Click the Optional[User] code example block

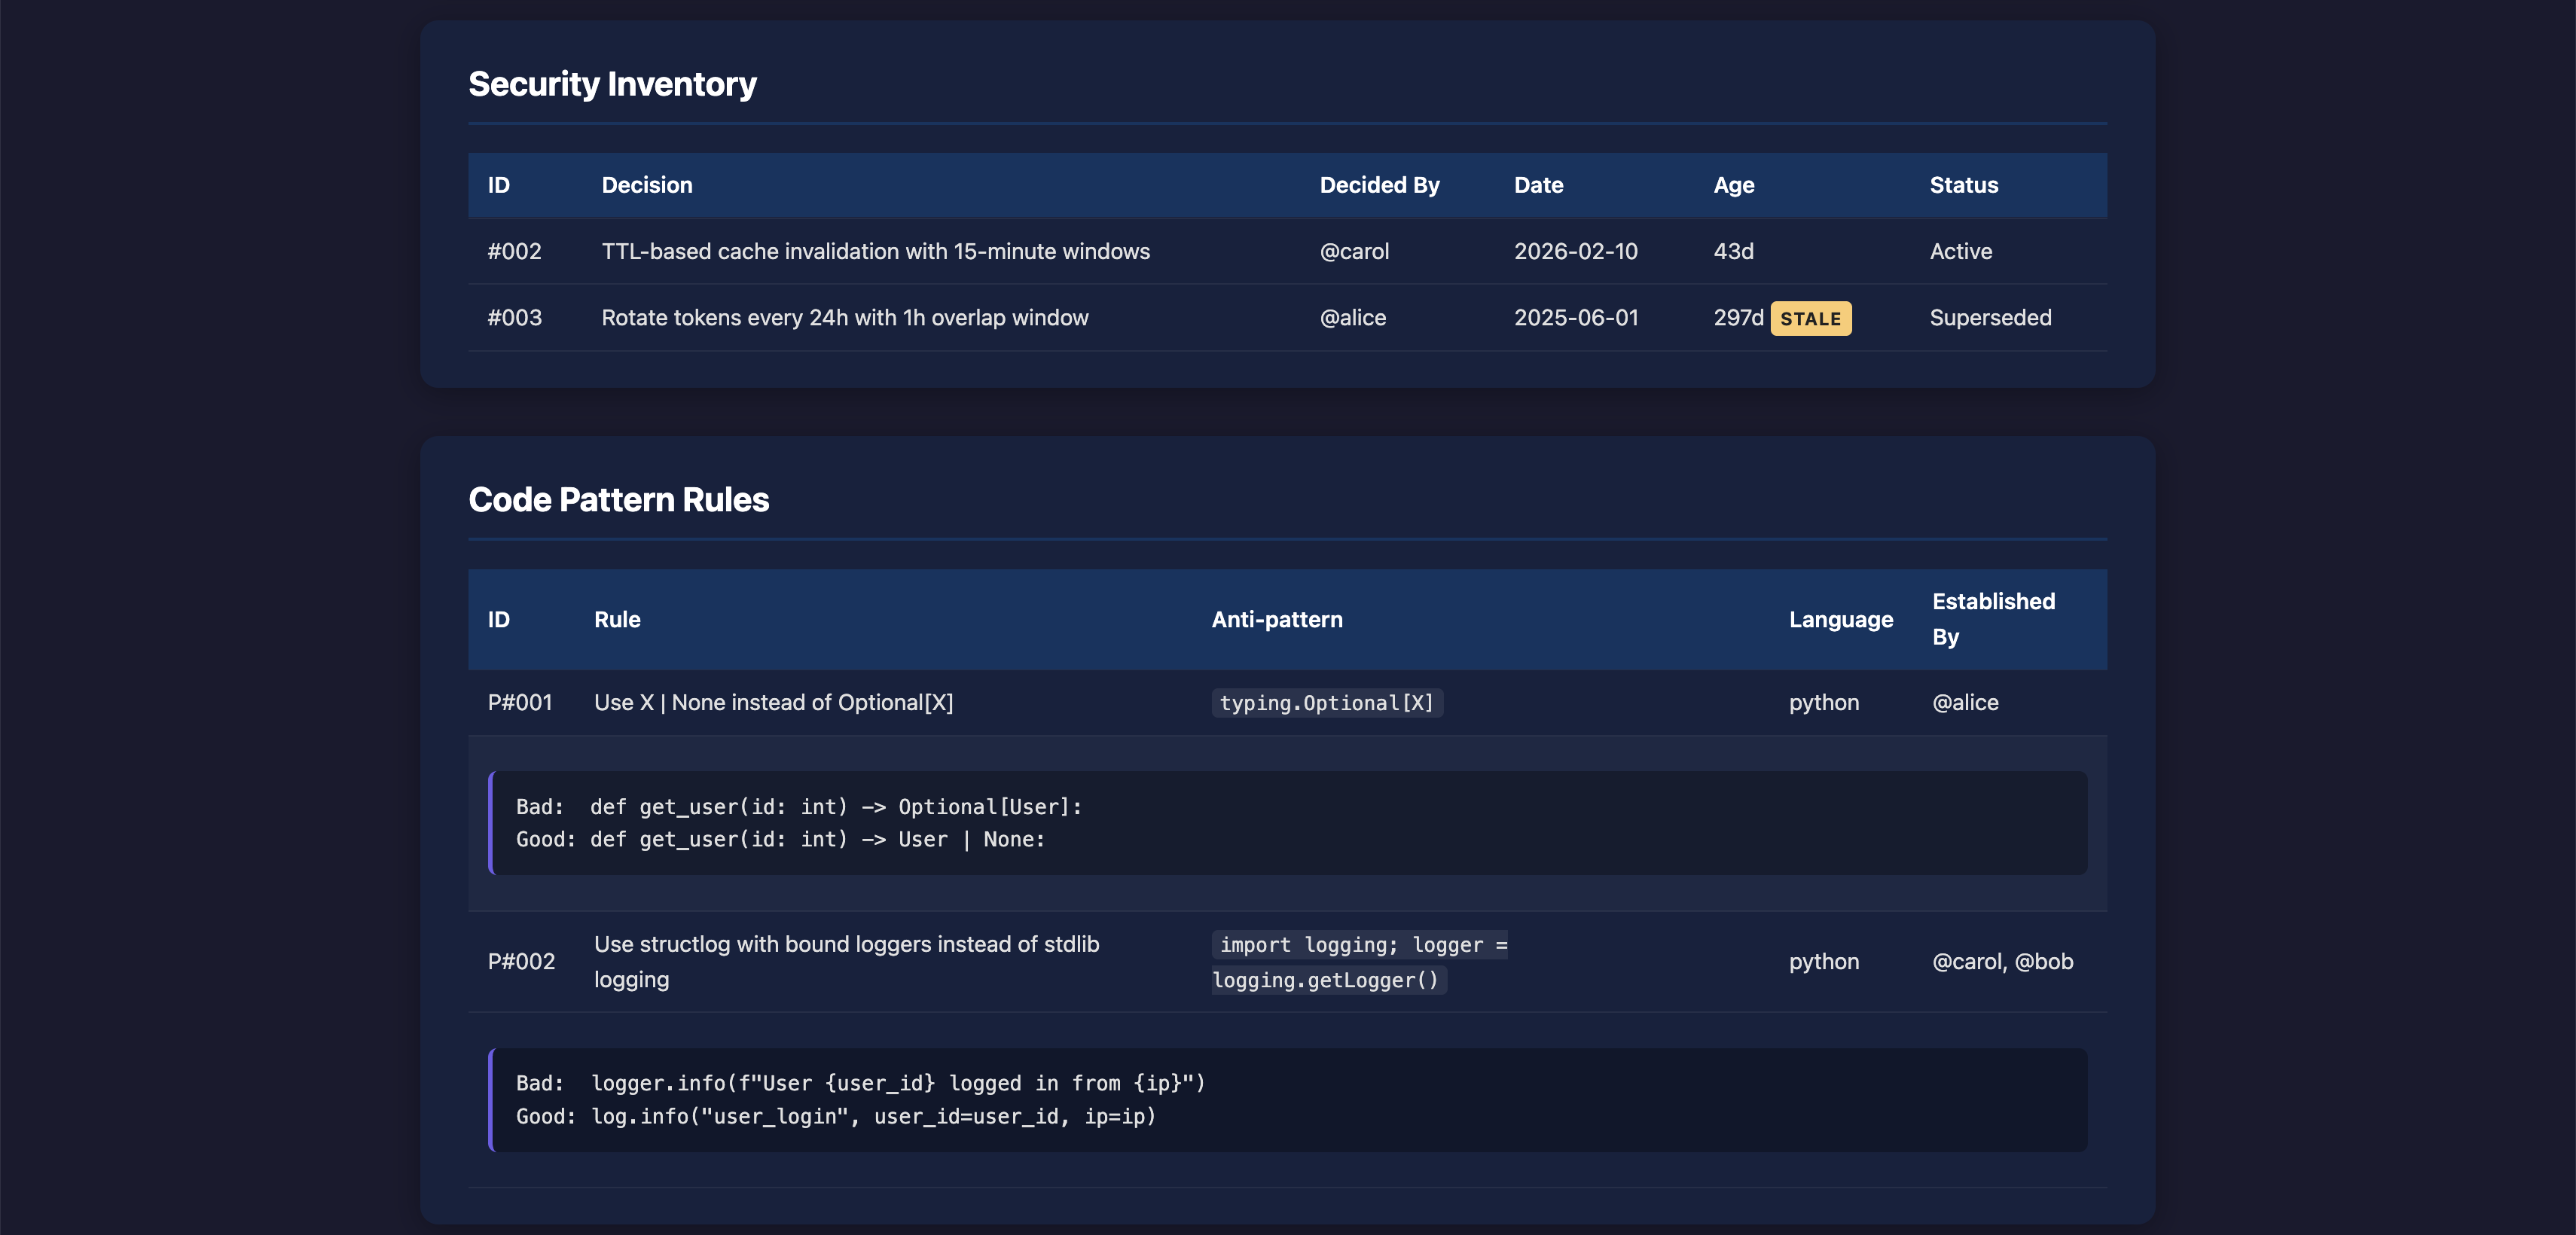click(1286, 823)
